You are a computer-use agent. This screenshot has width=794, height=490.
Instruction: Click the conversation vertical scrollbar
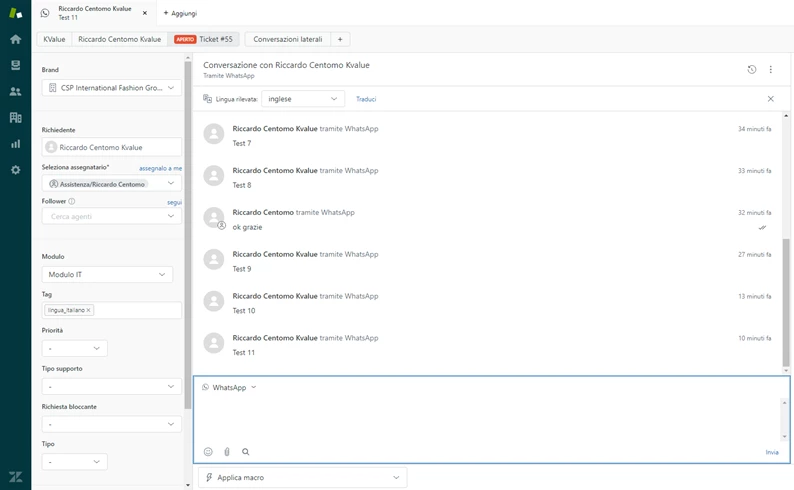tap(785, 302)
